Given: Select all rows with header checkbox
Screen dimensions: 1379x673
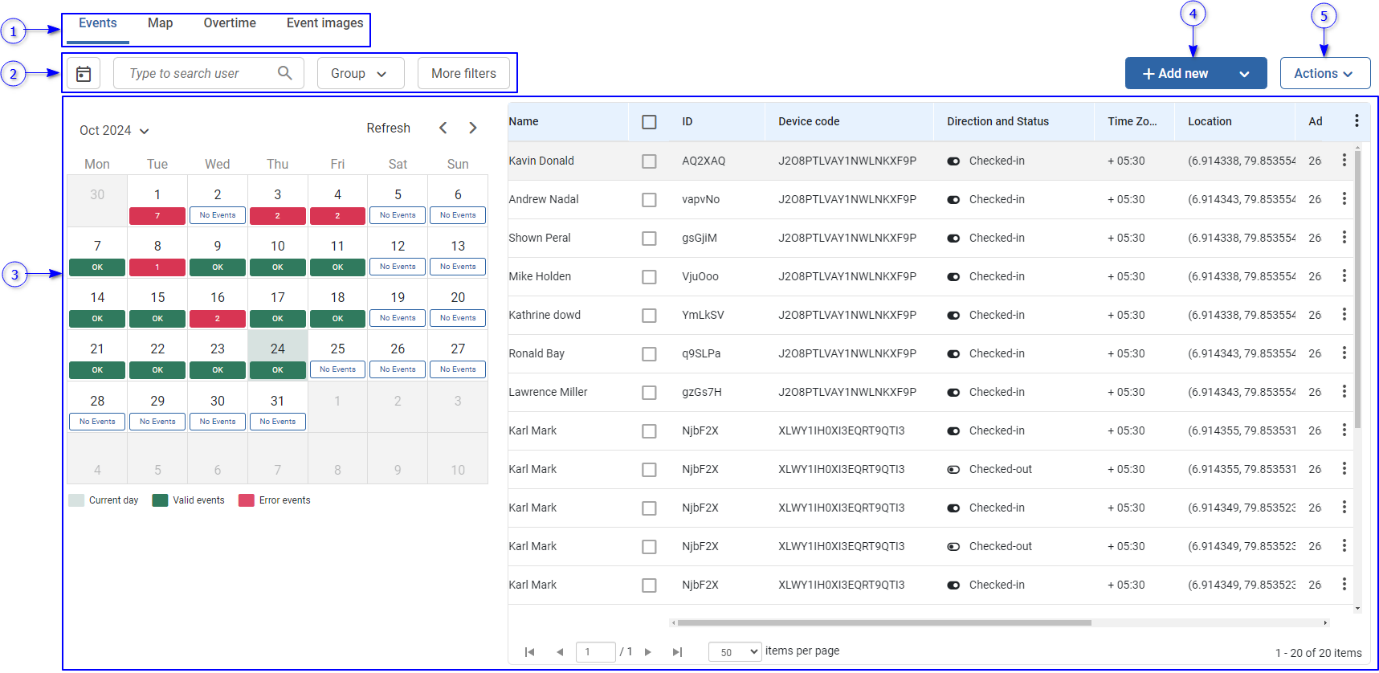Looking at the screenshot, I should point(649,122).
